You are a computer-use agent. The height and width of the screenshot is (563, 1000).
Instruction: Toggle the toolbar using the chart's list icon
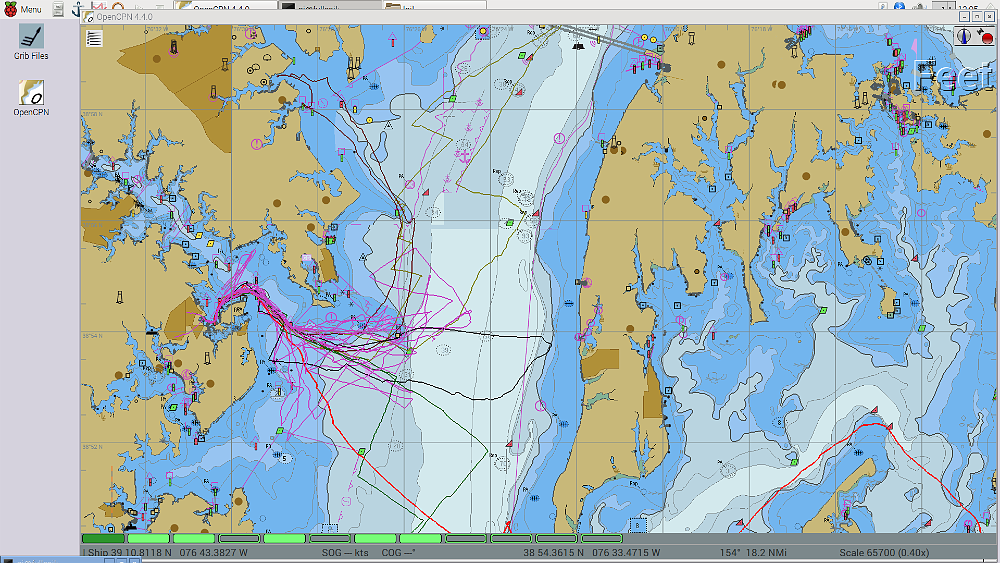coord(94,39)
